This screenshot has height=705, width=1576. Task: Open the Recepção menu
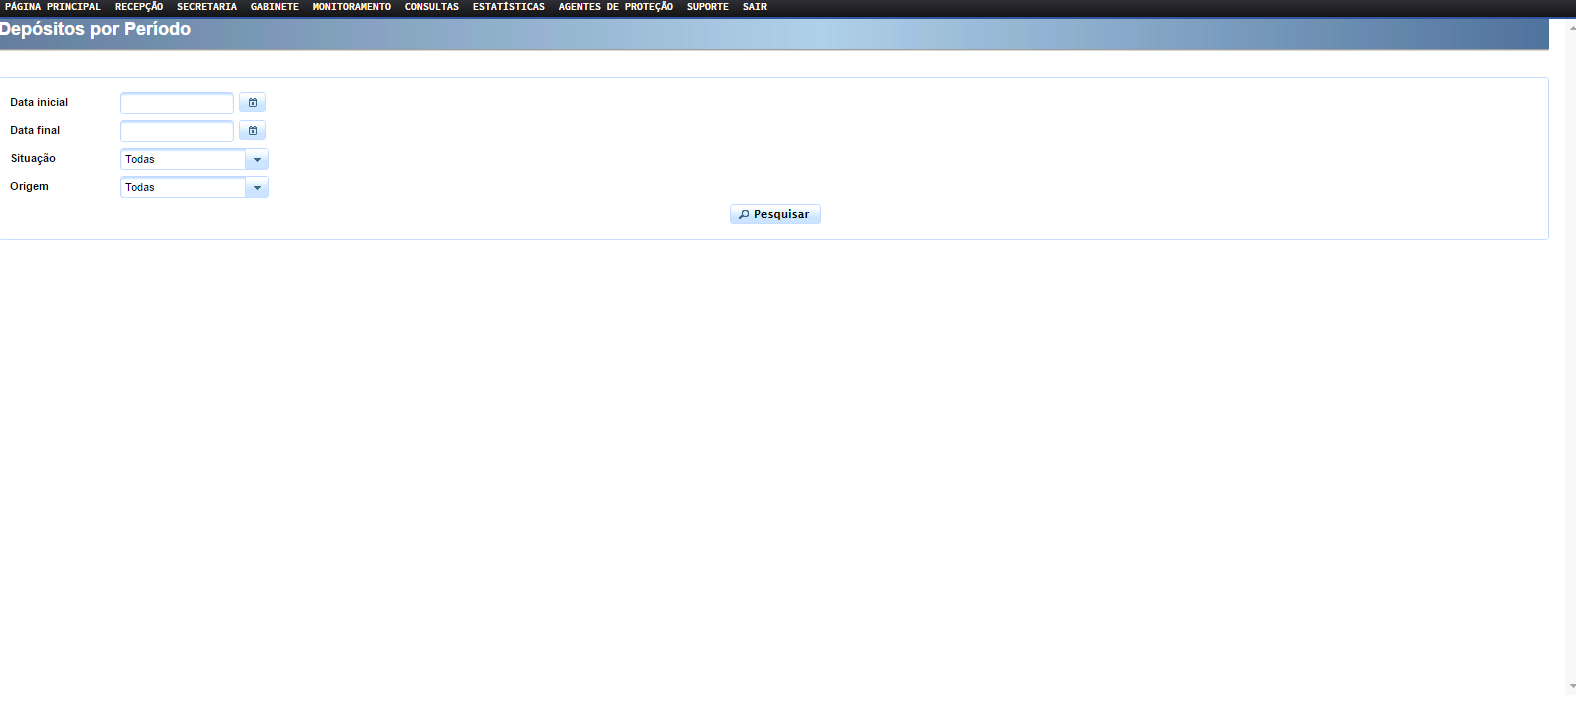139,7
